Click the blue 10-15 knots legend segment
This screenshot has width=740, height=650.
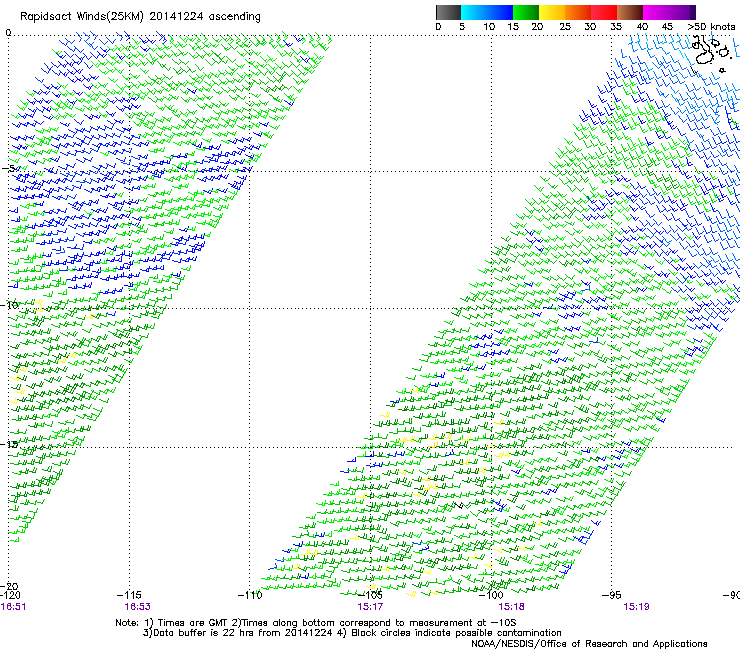500,12
